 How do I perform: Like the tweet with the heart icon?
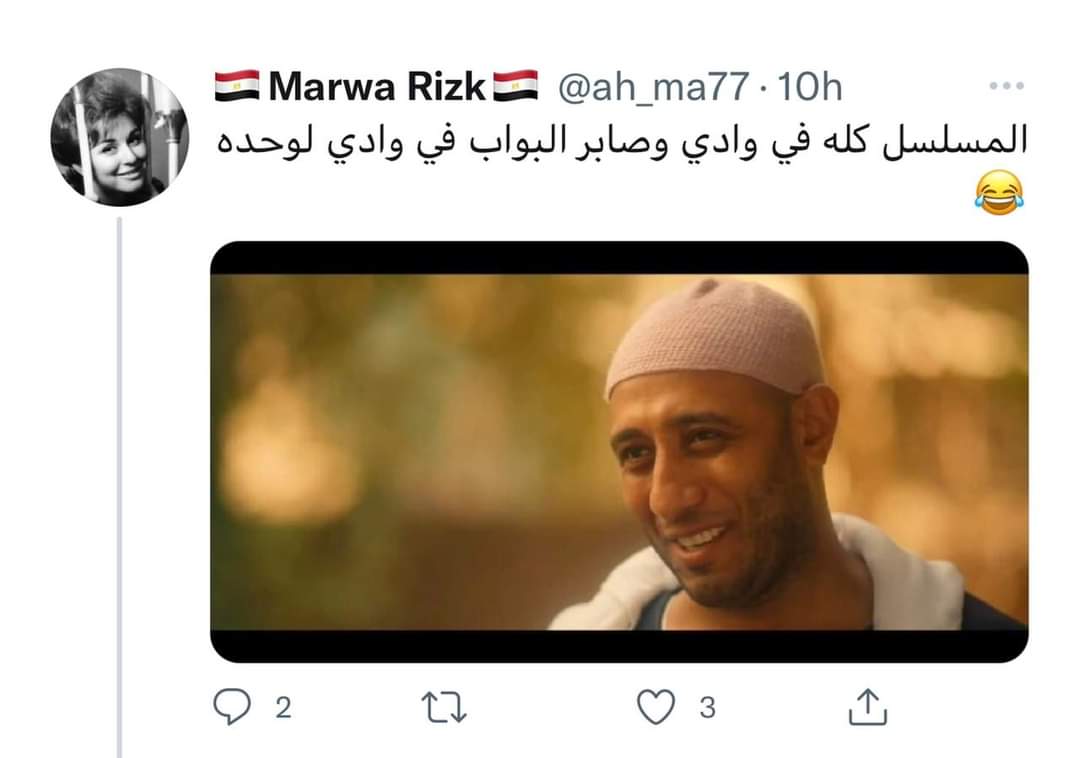[x=656, y=707]
